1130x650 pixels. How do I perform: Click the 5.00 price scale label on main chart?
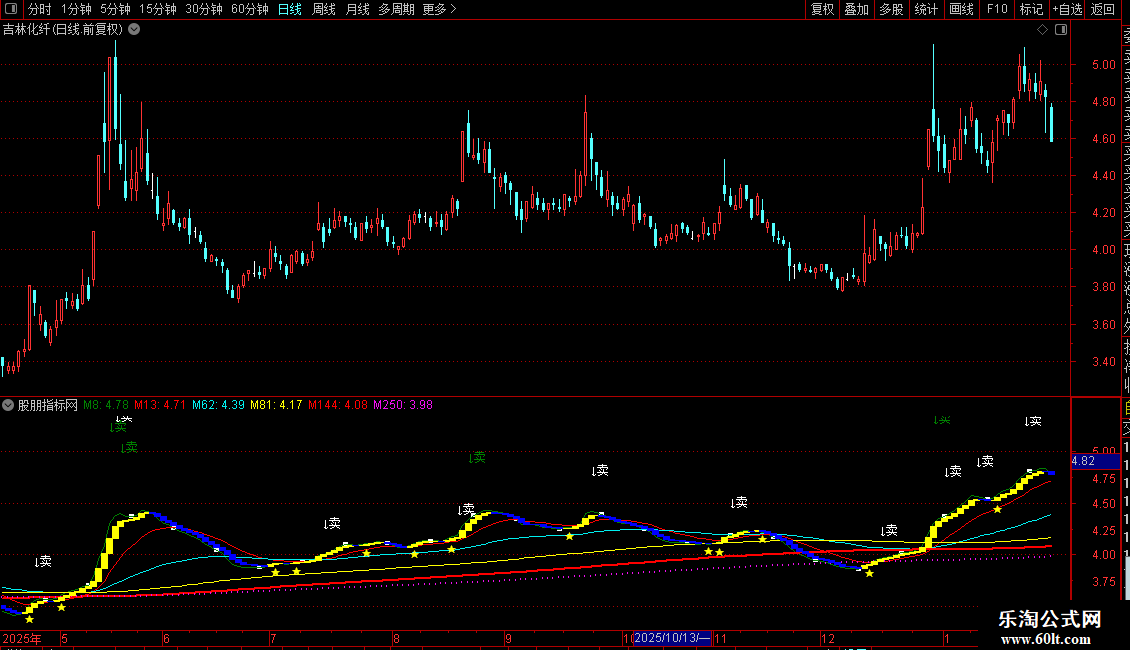tap(1103, 64)
